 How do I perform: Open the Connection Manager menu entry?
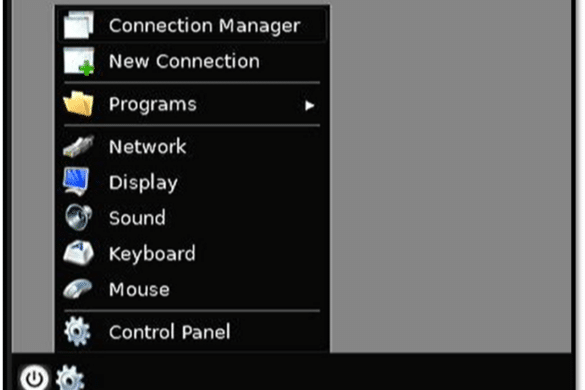(192, 25)
